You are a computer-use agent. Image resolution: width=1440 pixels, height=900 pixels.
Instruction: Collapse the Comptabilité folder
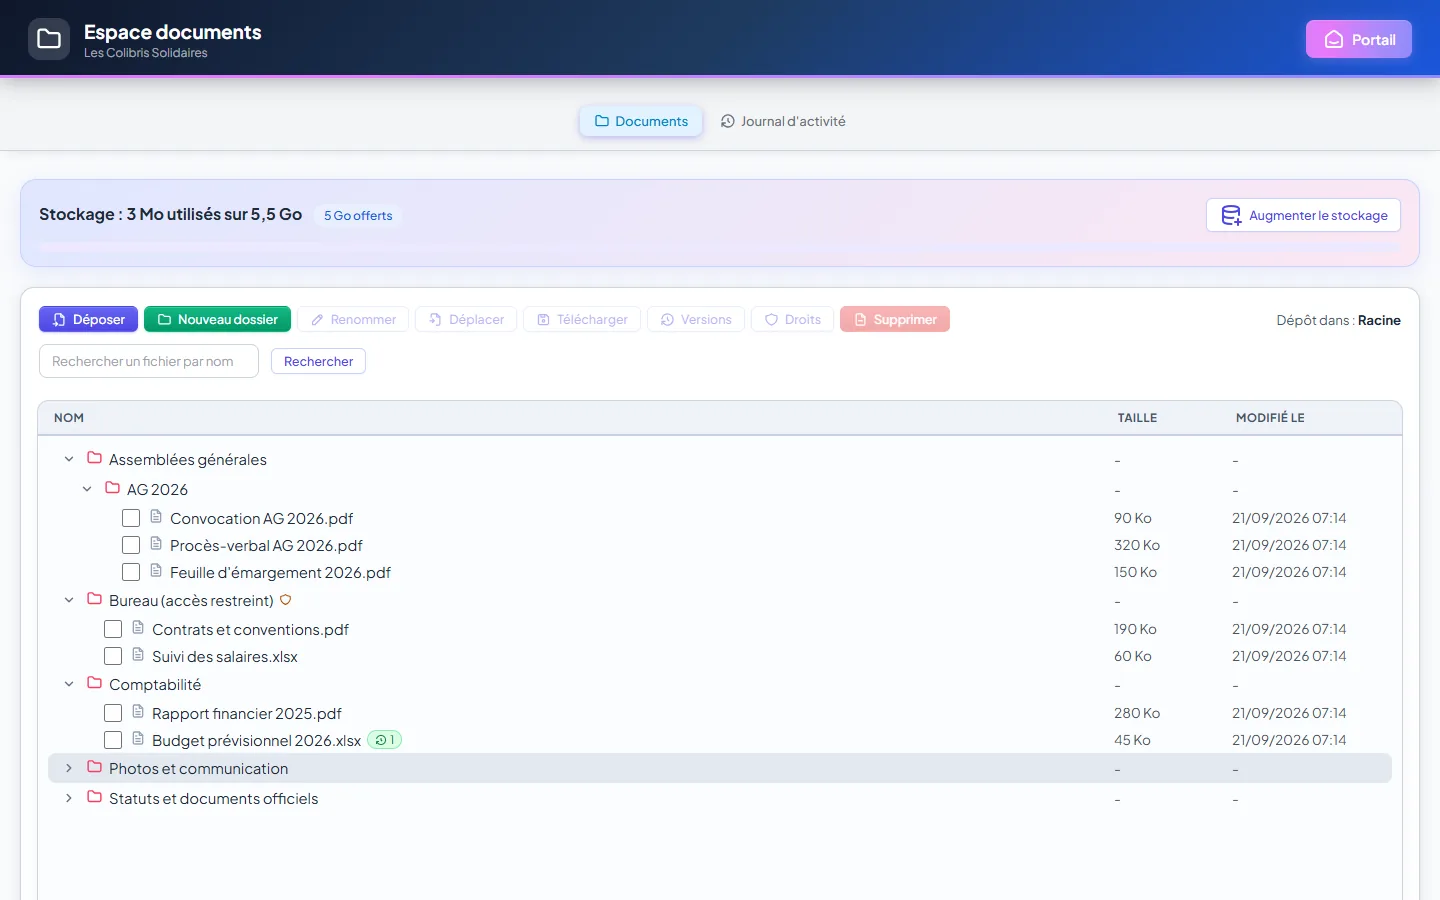click(x=69, y=684)
